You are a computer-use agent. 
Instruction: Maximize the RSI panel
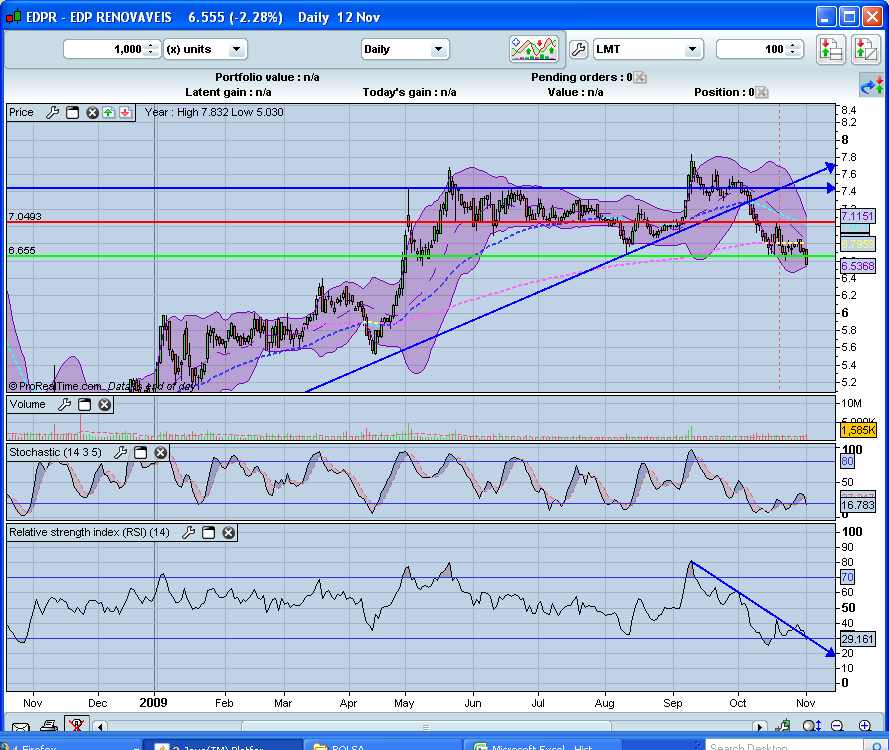click(209, 532)
